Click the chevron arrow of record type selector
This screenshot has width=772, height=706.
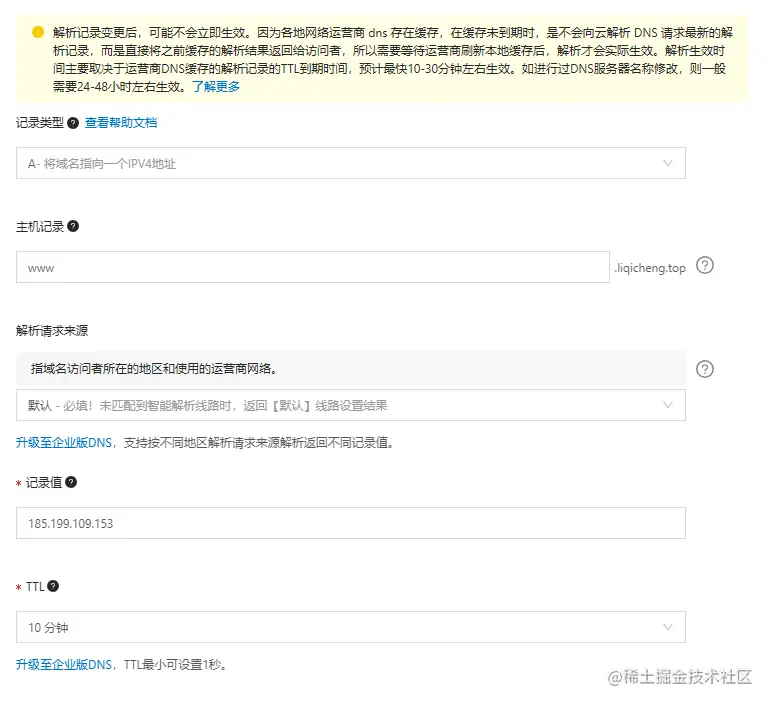click(668, 163)
